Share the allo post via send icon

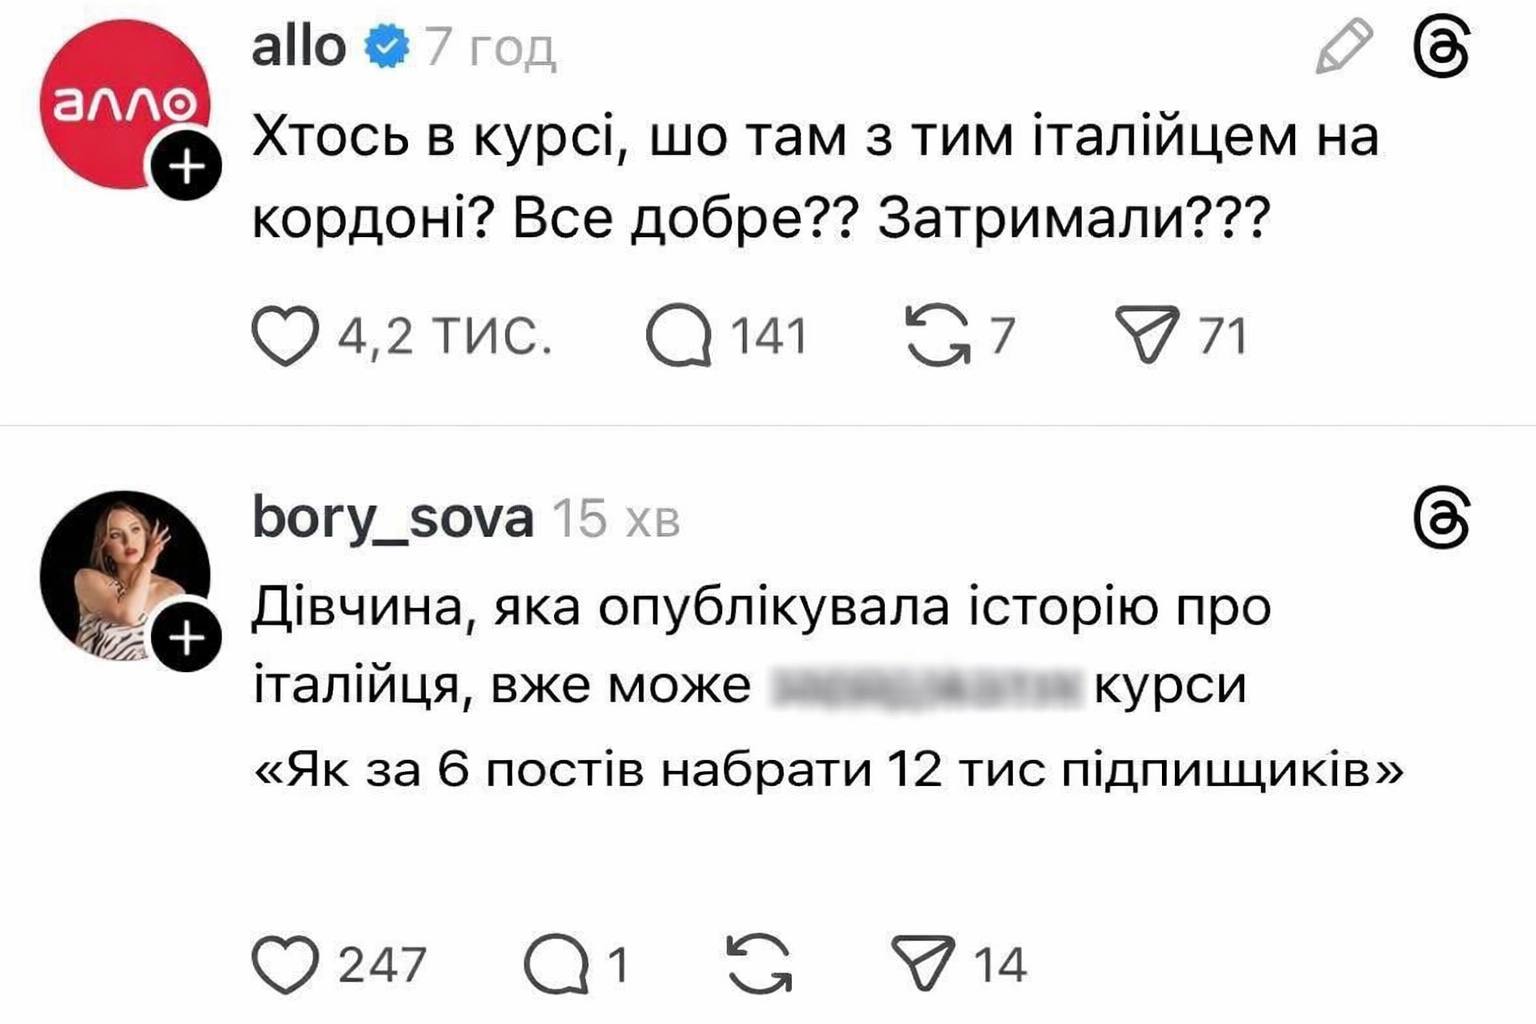point(1147,336)
